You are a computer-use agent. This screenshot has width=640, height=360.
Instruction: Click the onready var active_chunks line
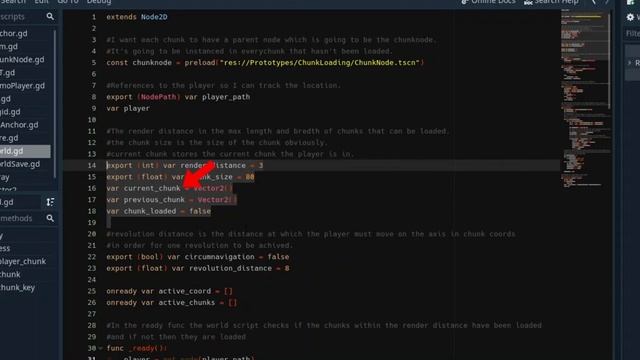171,302
